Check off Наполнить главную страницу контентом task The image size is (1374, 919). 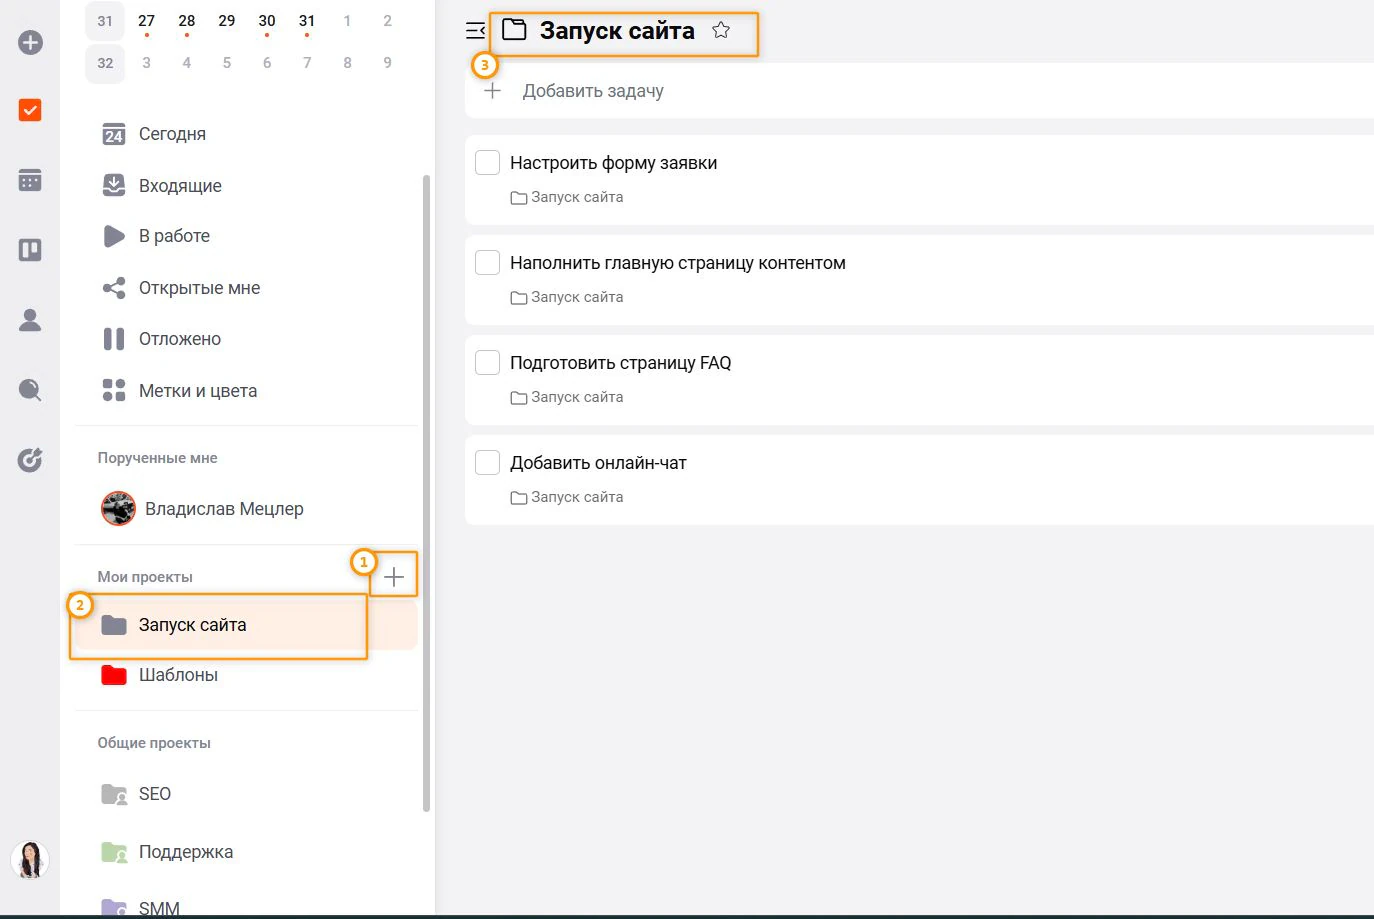click(487, 263)
